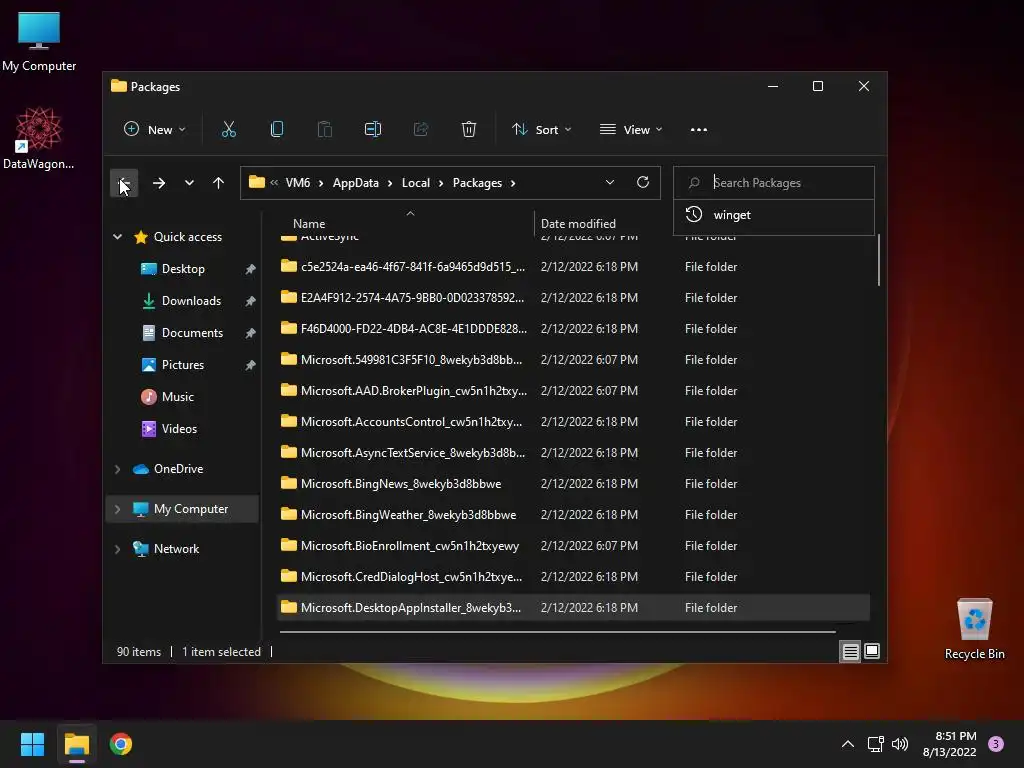This screenshot has height=768, width=1024.
Task: Click the Delete trash icon
Action: (469, 129)
